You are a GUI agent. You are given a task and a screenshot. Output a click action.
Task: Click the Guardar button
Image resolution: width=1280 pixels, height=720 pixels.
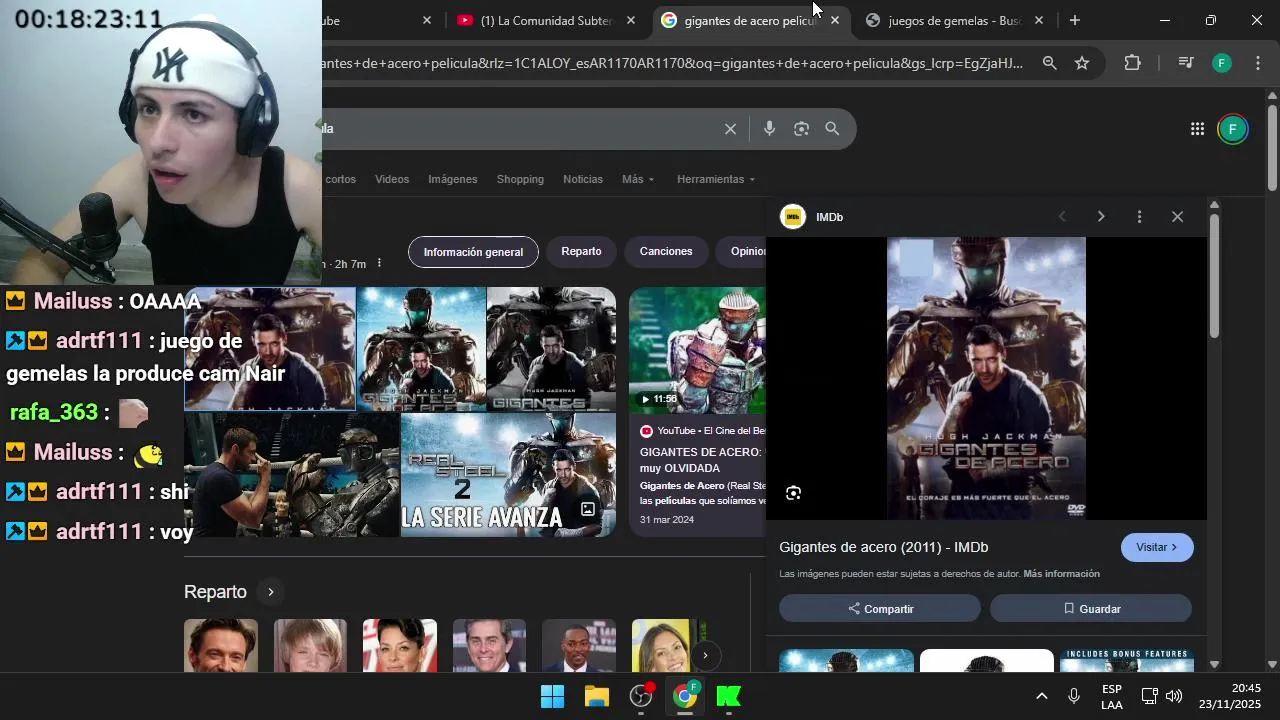coord(1091,608)
